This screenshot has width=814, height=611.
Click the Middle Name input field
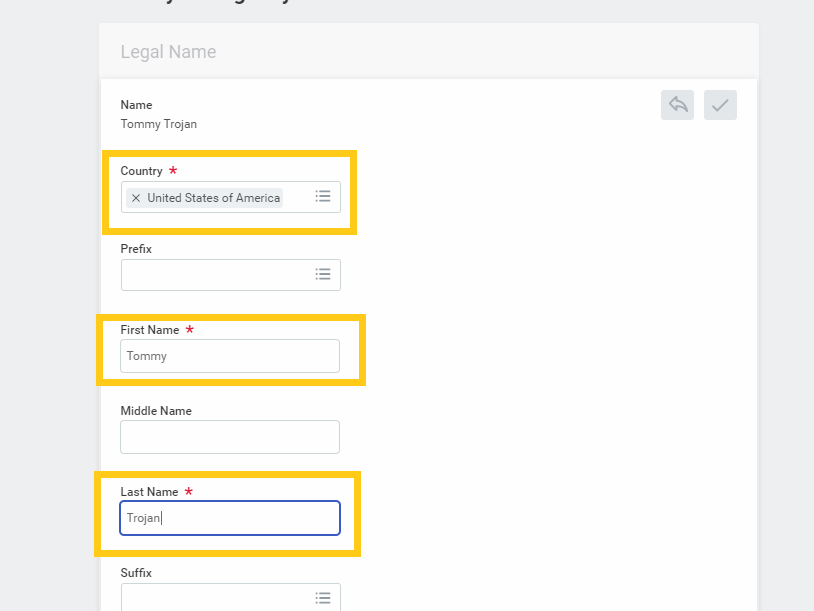(230, 437)
